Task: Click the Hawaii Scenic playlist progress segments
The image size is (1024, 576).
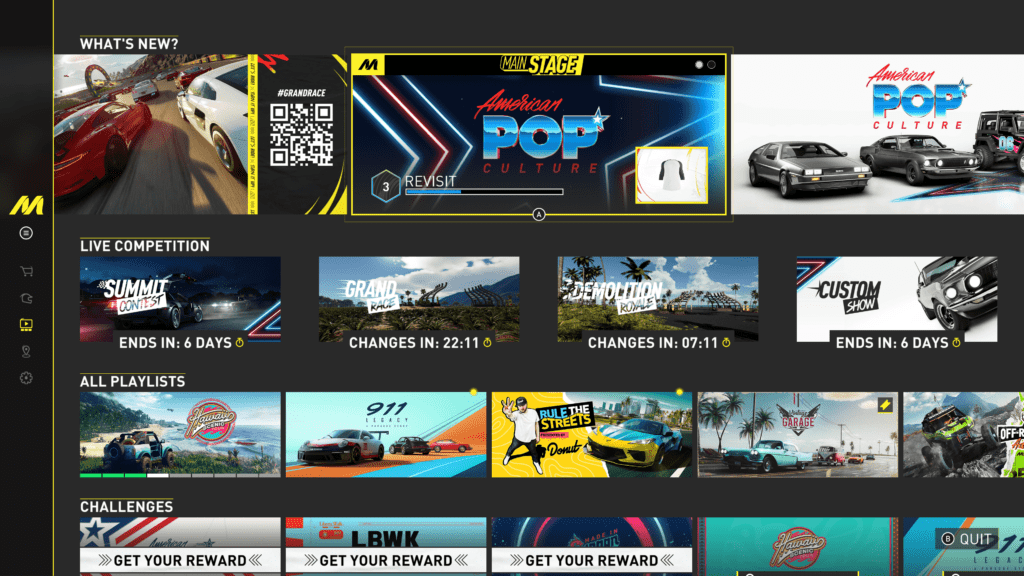Action: 180,475
